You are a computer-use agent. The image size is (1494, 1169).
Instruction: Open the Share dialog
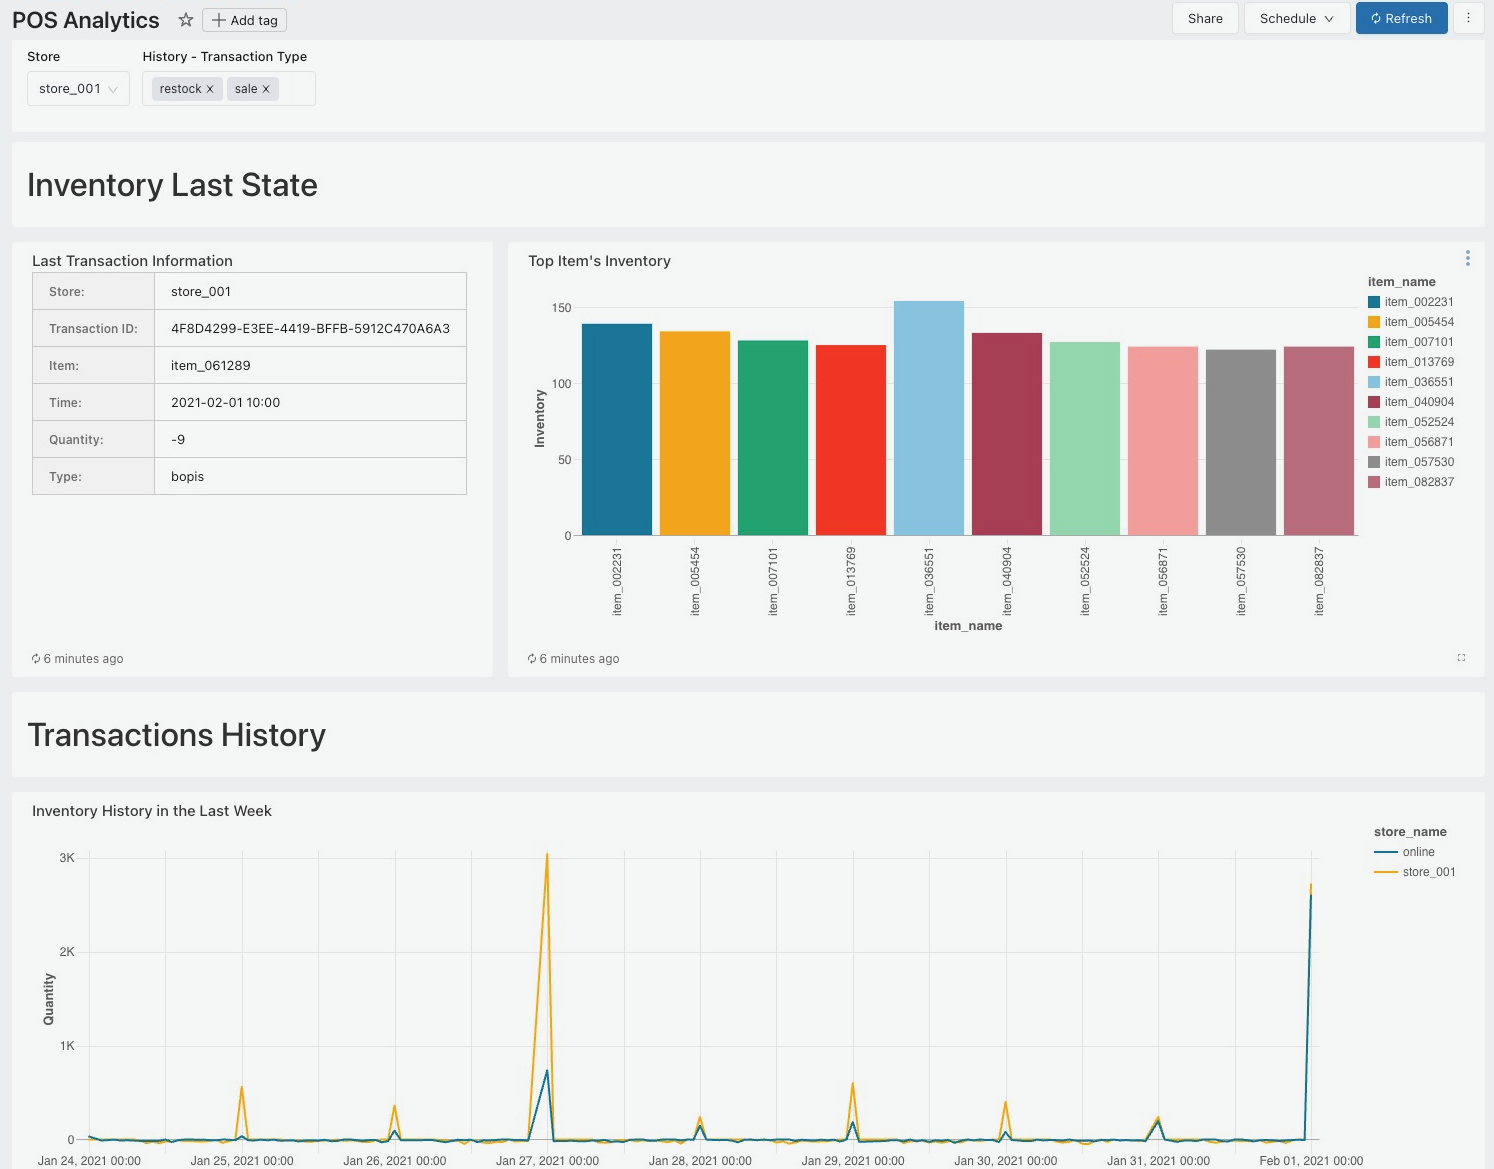[1205, 18]
